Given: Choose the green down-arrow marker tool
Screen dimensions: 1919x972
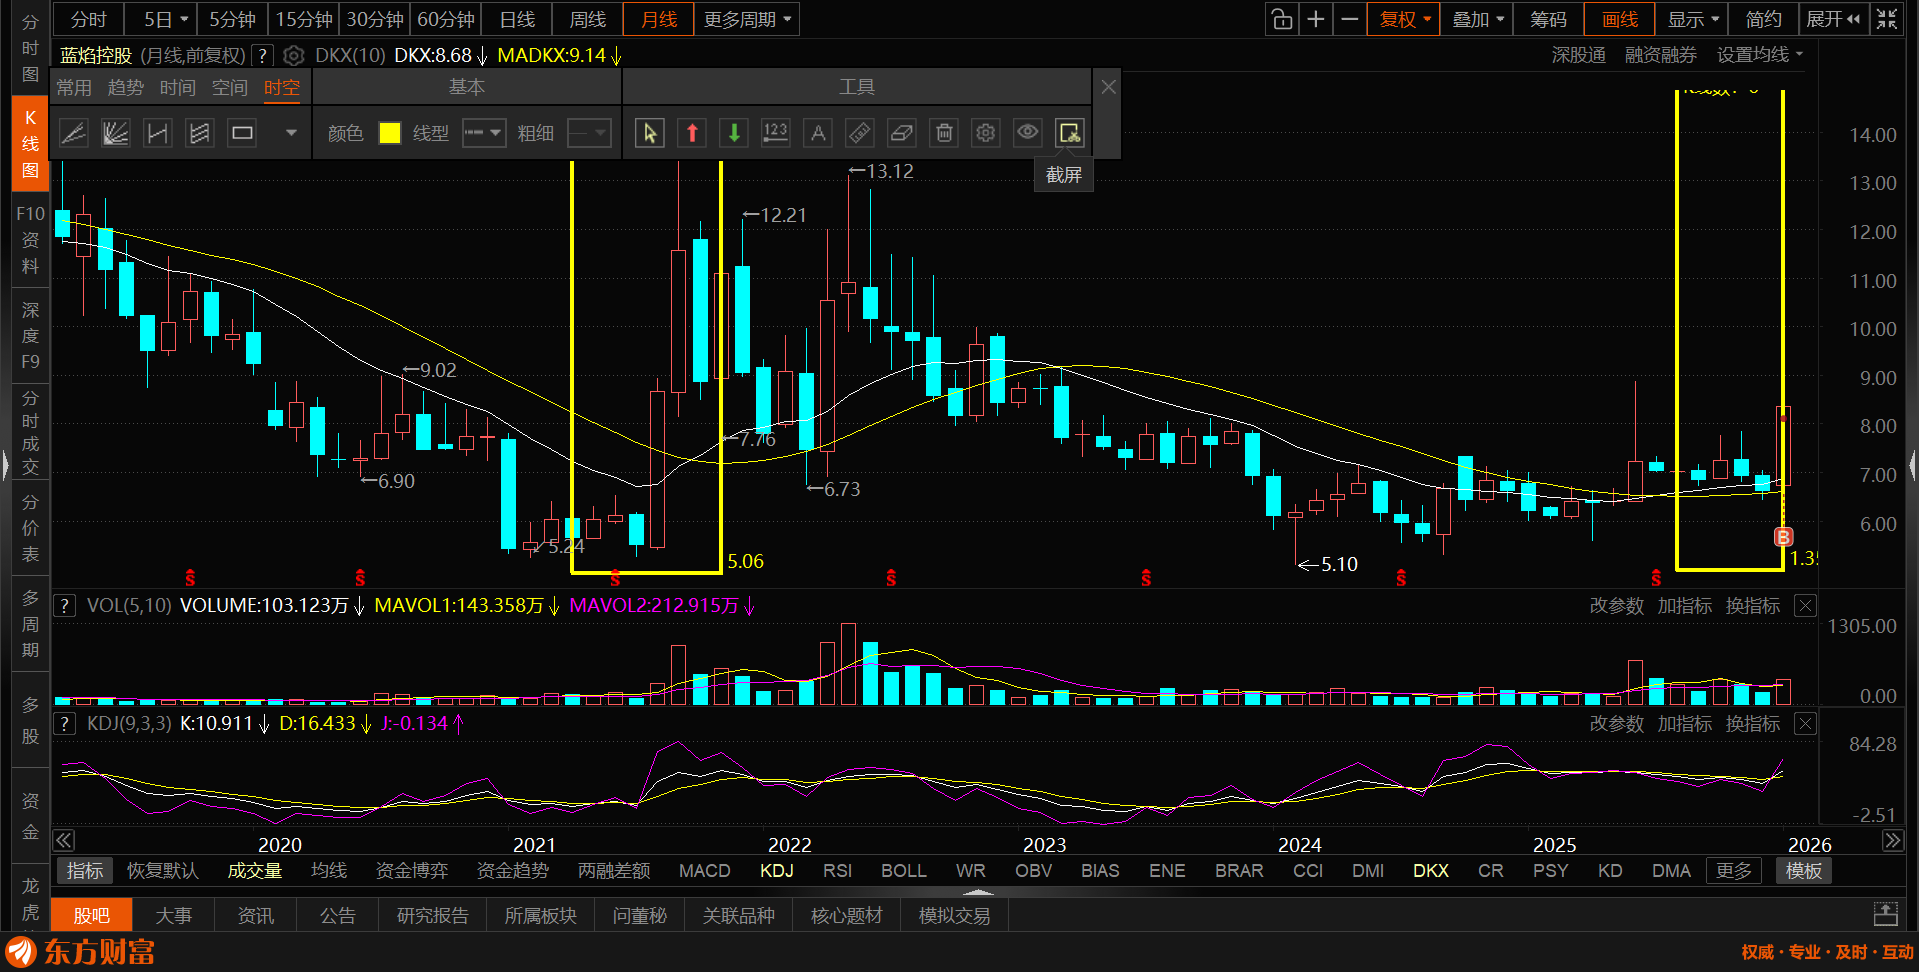Looking at the screenshot, I should coord(734,133).
